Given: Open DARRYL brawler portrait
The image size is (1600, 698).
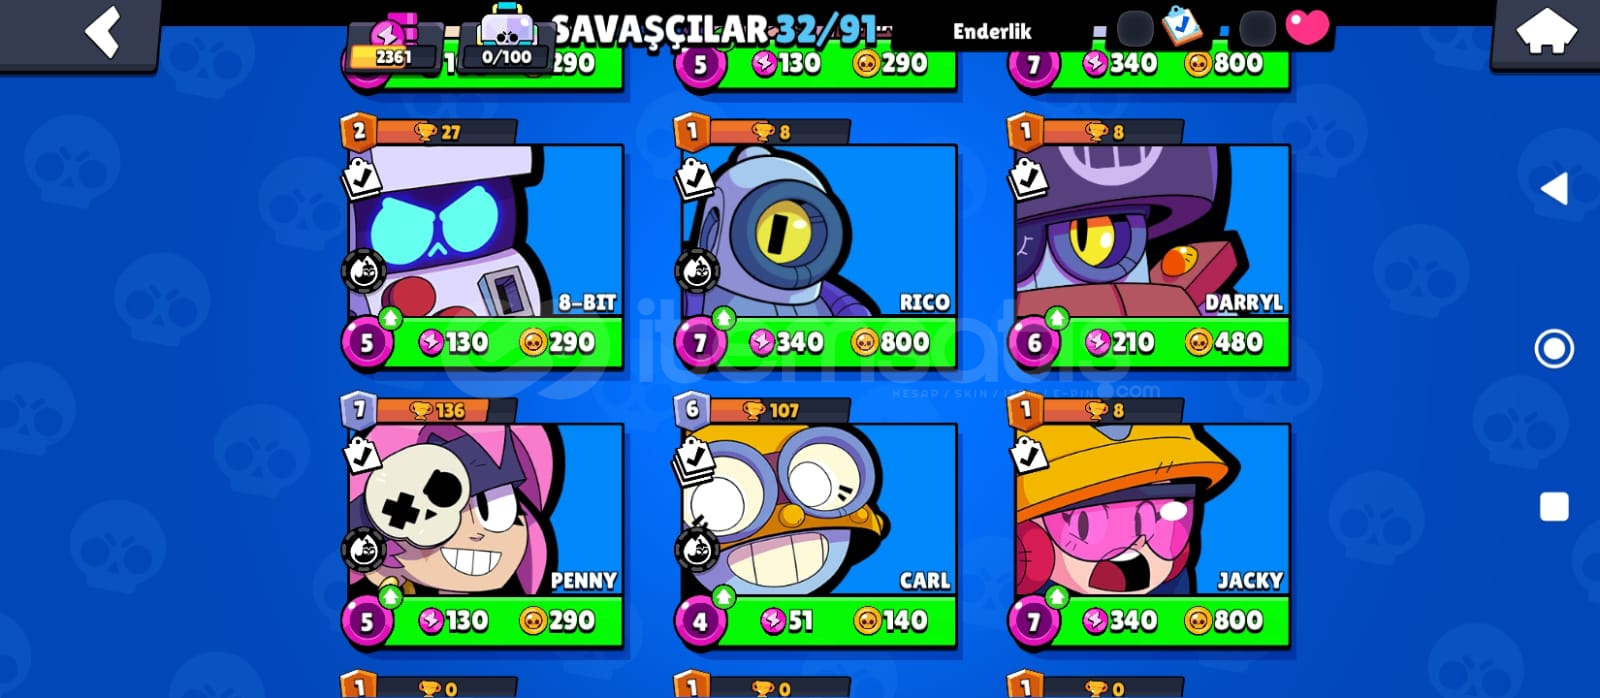Looking at the screenshot, I should (x=1152, y=232).
